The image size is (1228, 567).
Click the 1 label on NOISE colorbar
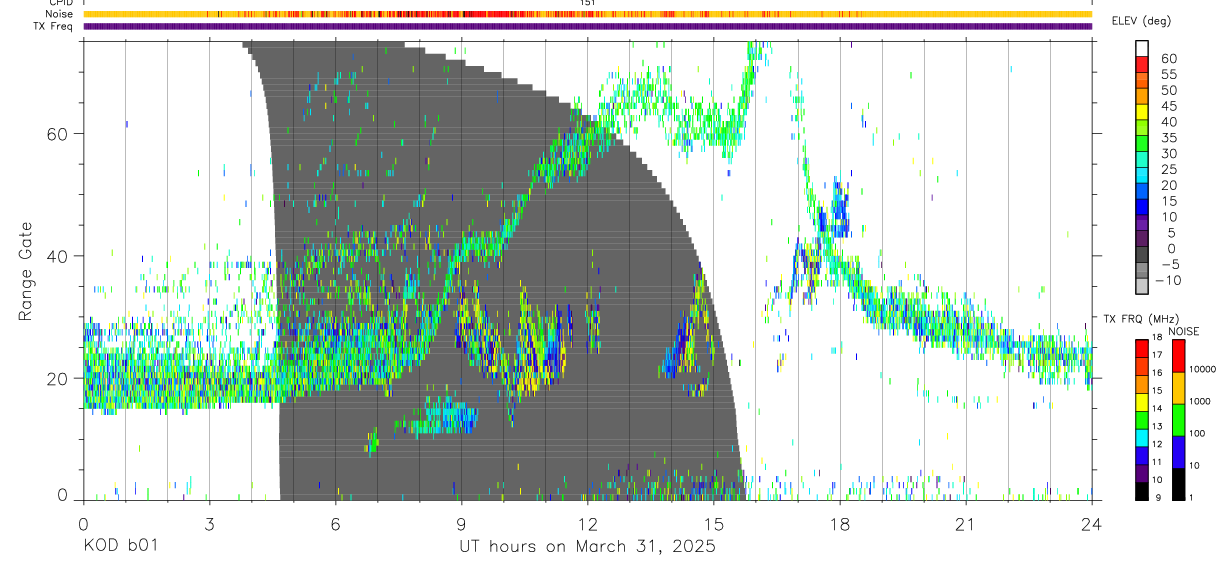point(1192,497)
